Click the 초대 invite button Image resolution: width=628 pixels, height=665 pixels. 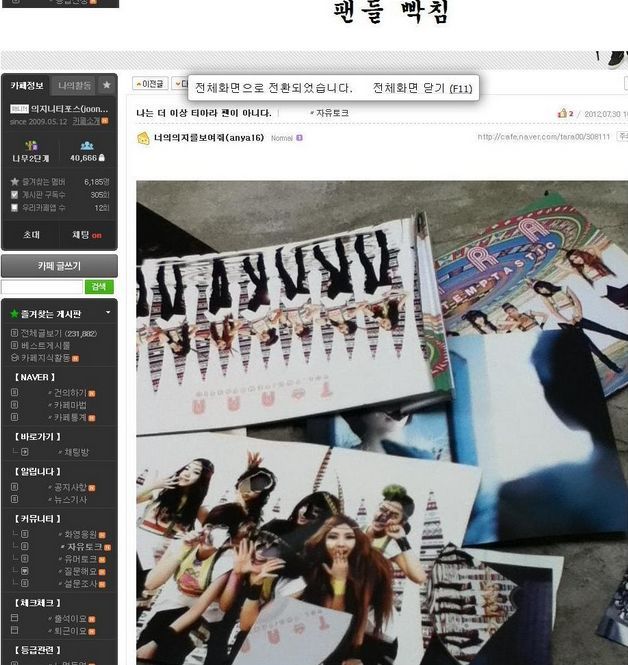[x=31, y=235]
